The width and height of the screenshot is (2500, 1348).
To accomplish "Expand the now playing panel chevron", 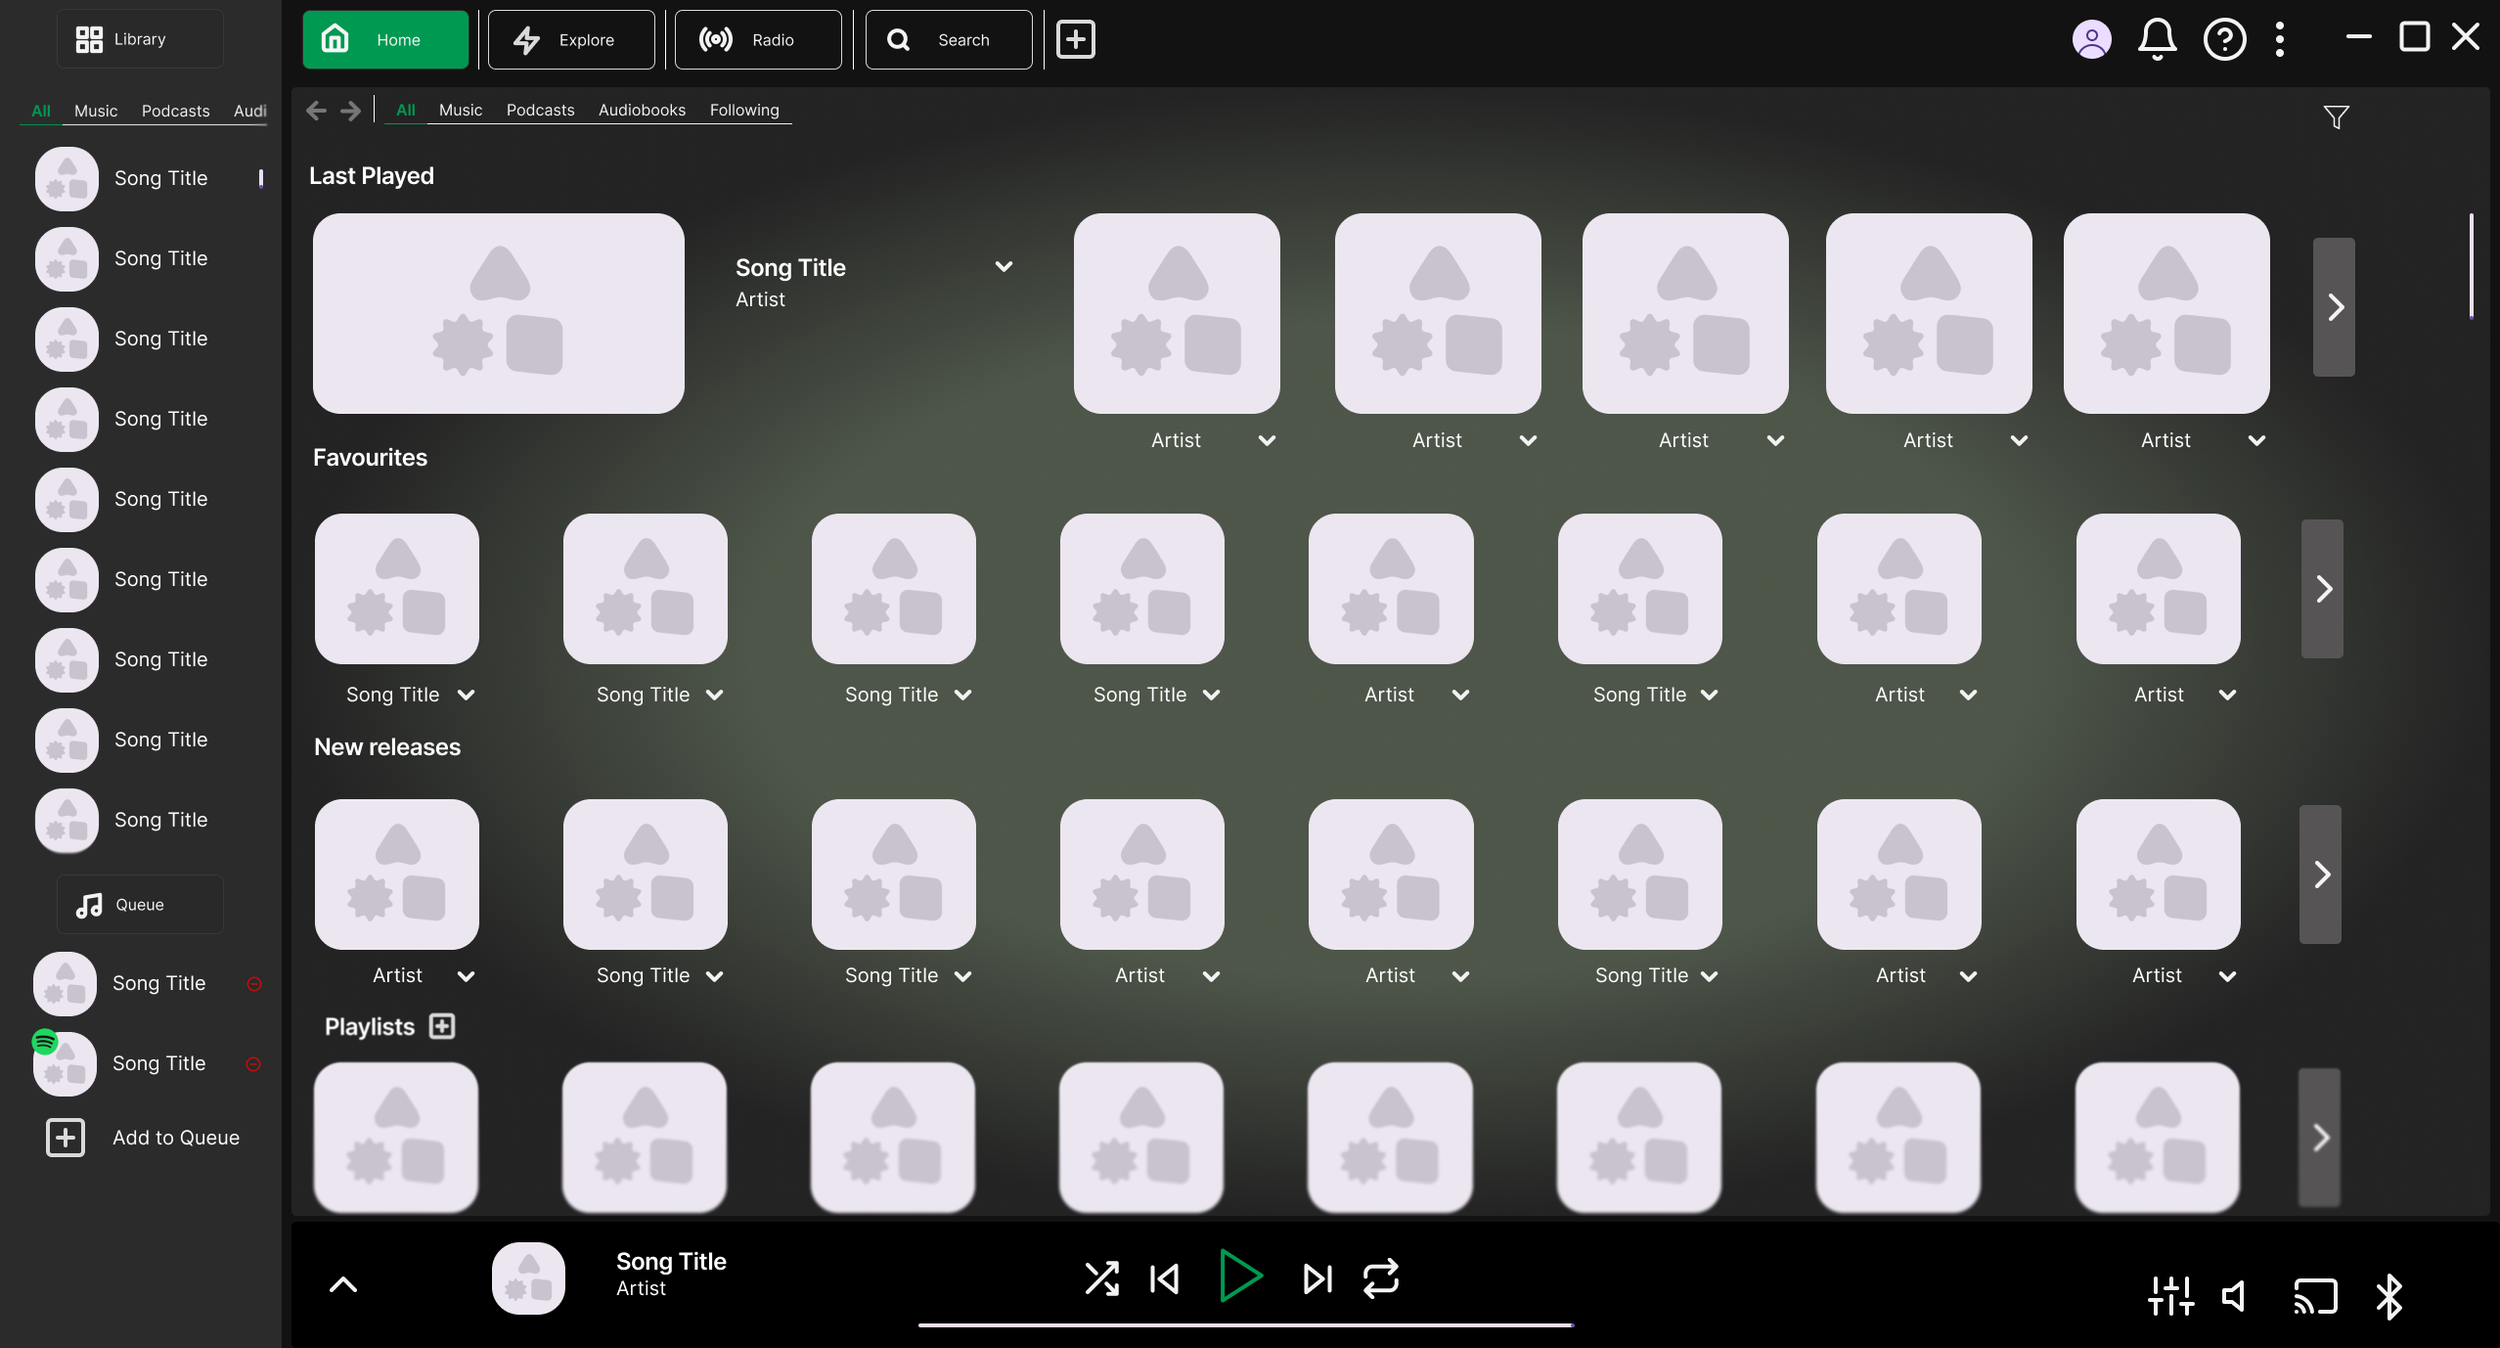I will click(343, 1285).
